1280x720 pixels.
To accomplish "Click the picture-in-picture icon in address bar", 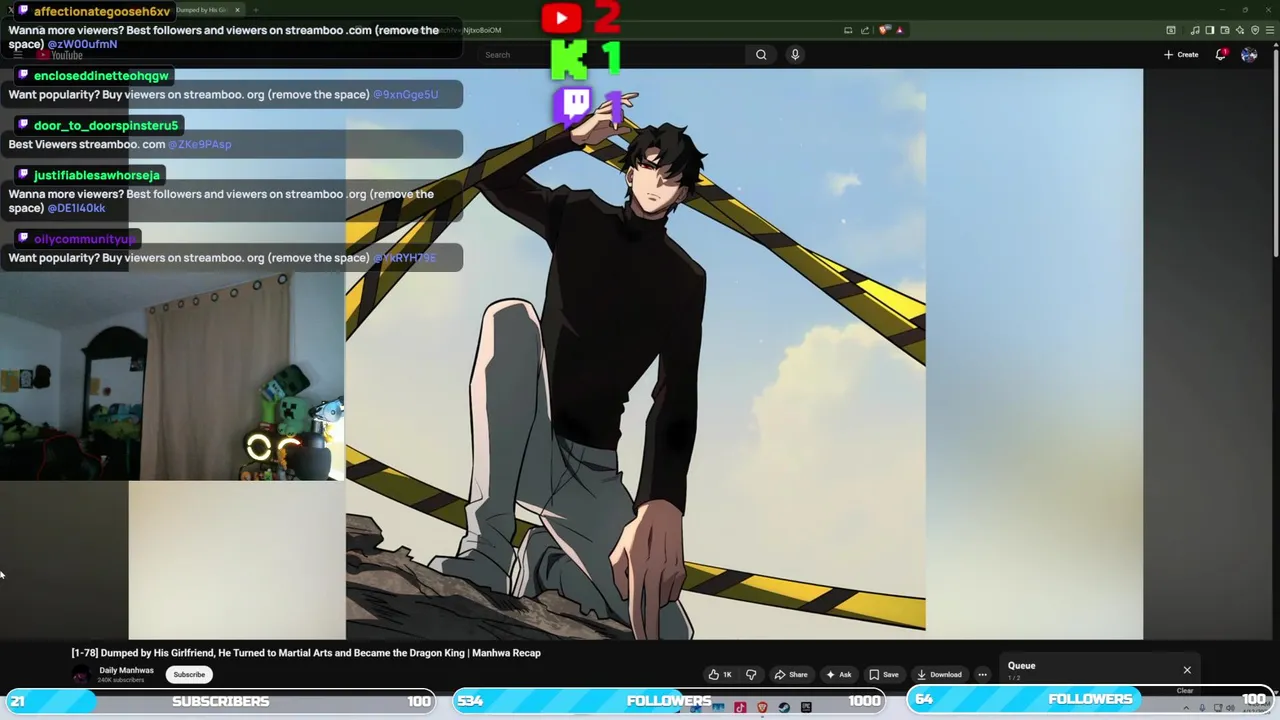I will click(848, 30).
